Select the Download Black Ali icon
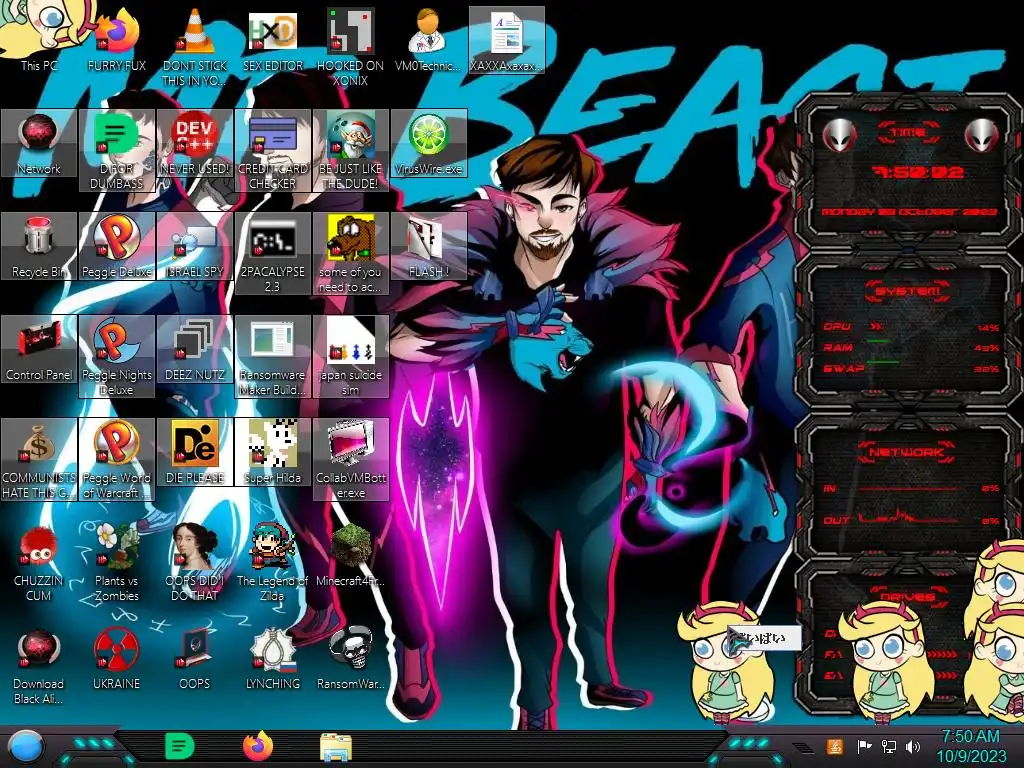This screenshot has width=1024, height=768. [x=39, y=666]
